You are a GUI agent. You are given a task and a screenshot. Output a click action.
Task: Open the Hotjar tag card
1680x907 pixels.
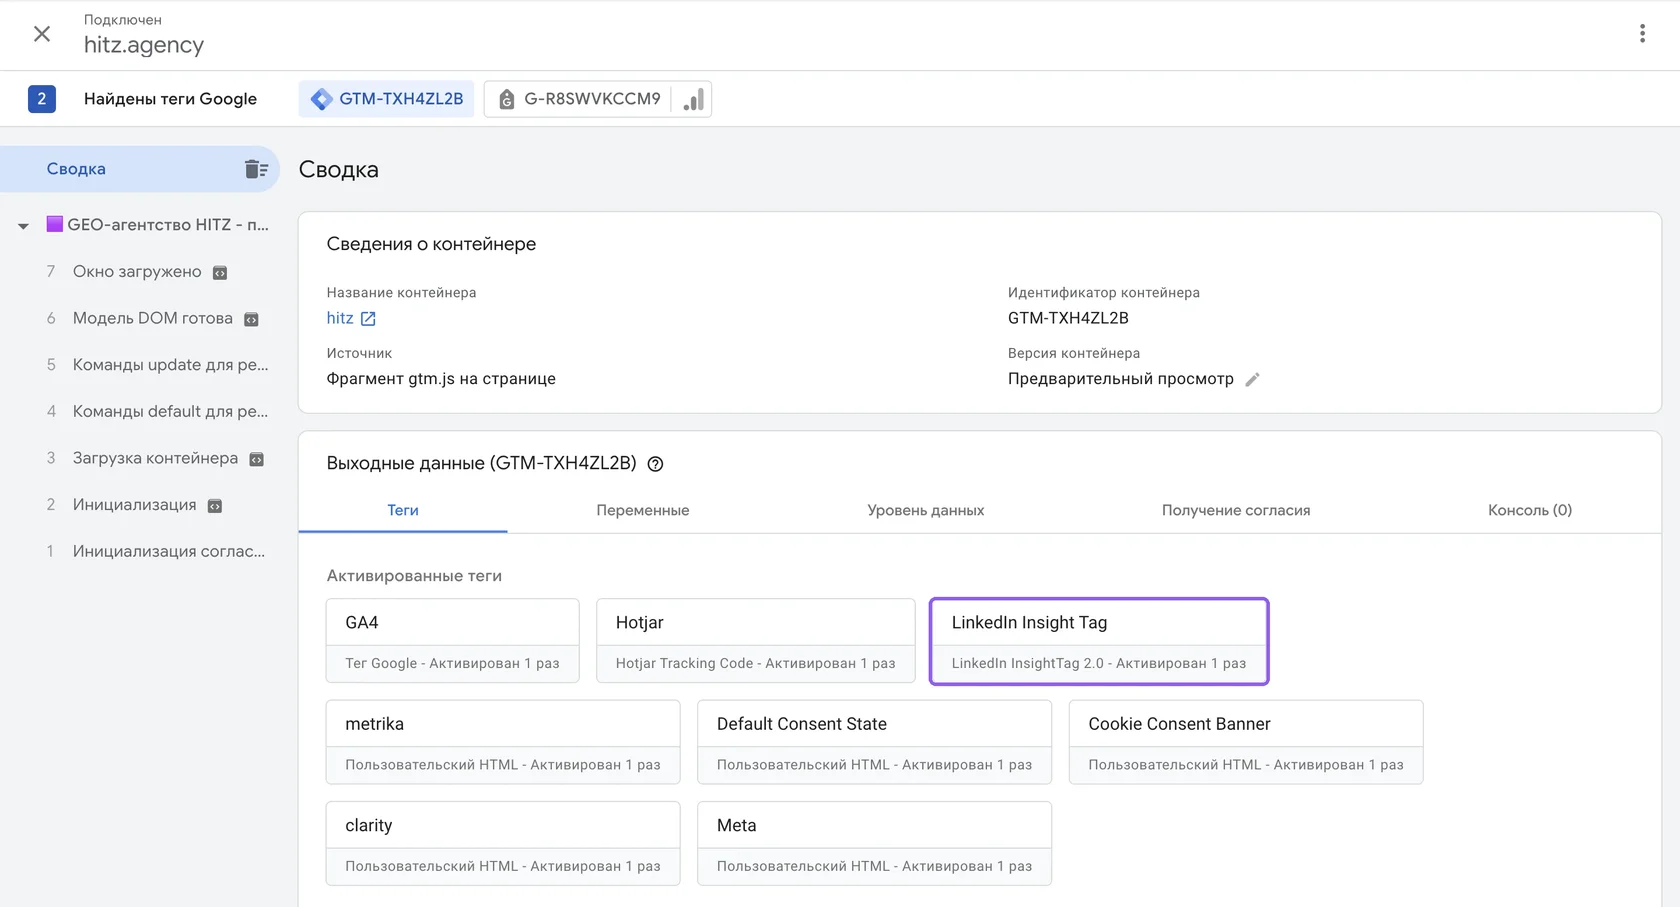(x=756, y=641)
